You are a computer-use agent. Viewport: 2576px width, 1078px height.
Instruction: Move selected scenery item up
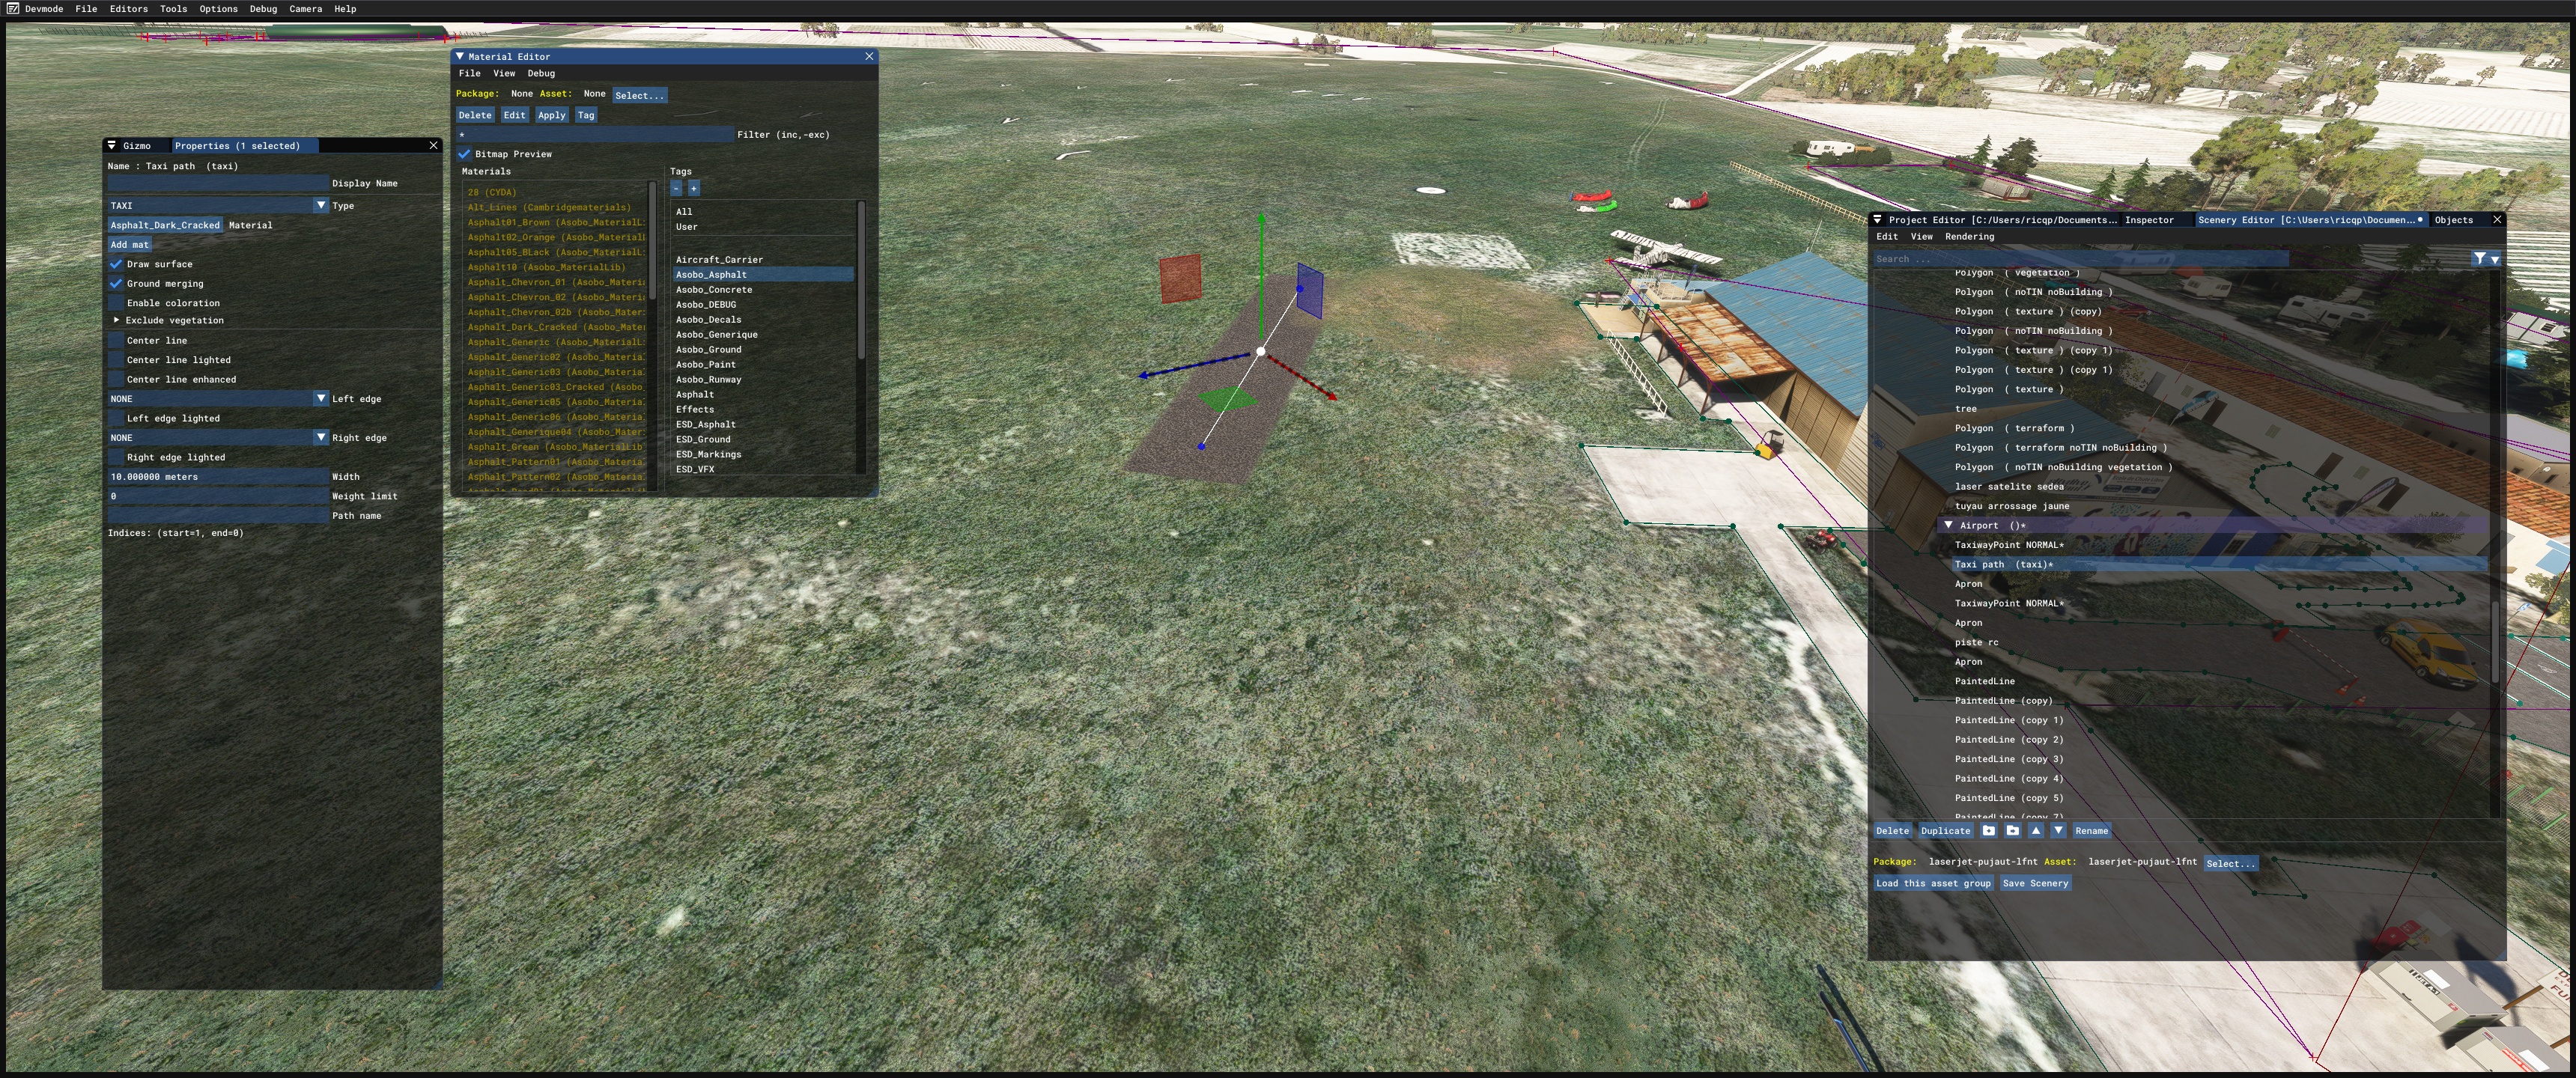pos(2036,831)
